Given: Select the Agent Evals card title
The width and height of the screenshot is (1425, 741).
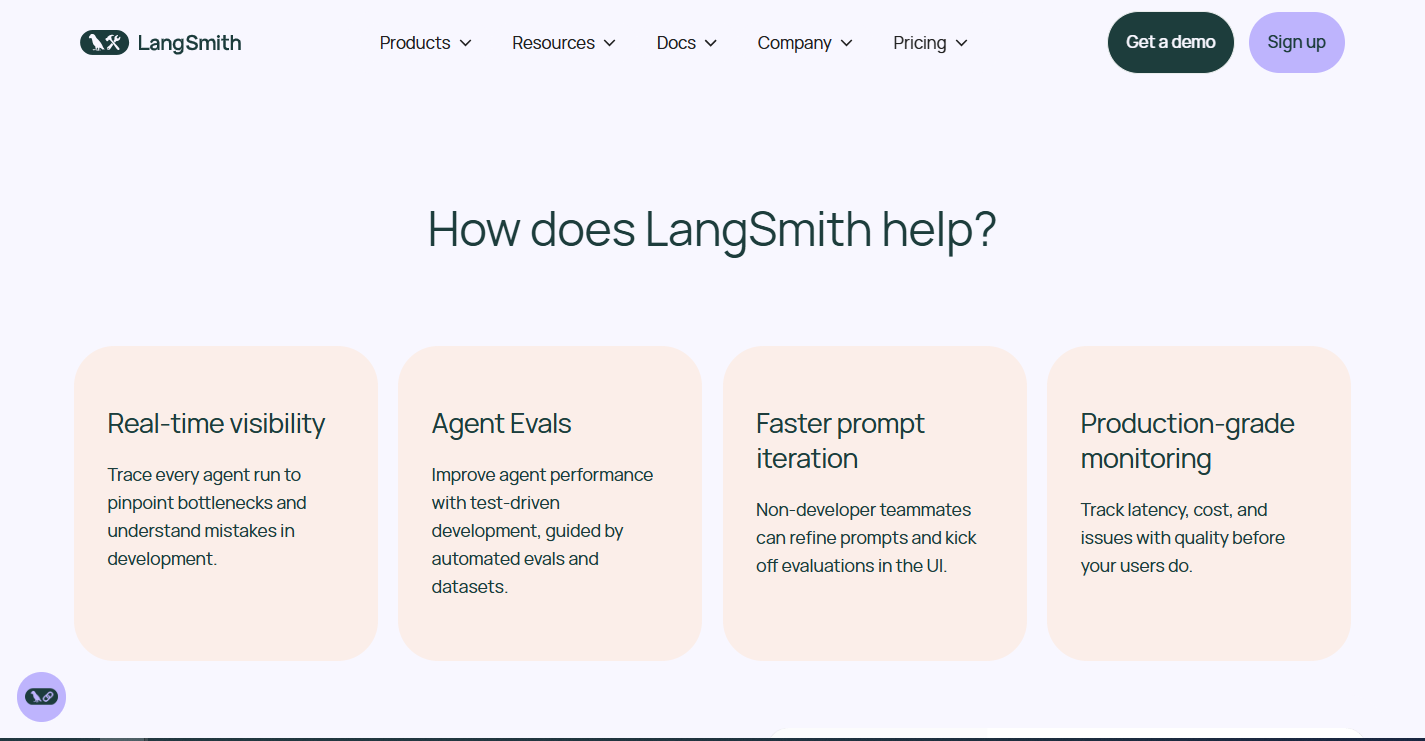Looking at the screenshot, I should click(x=502, y=424).
